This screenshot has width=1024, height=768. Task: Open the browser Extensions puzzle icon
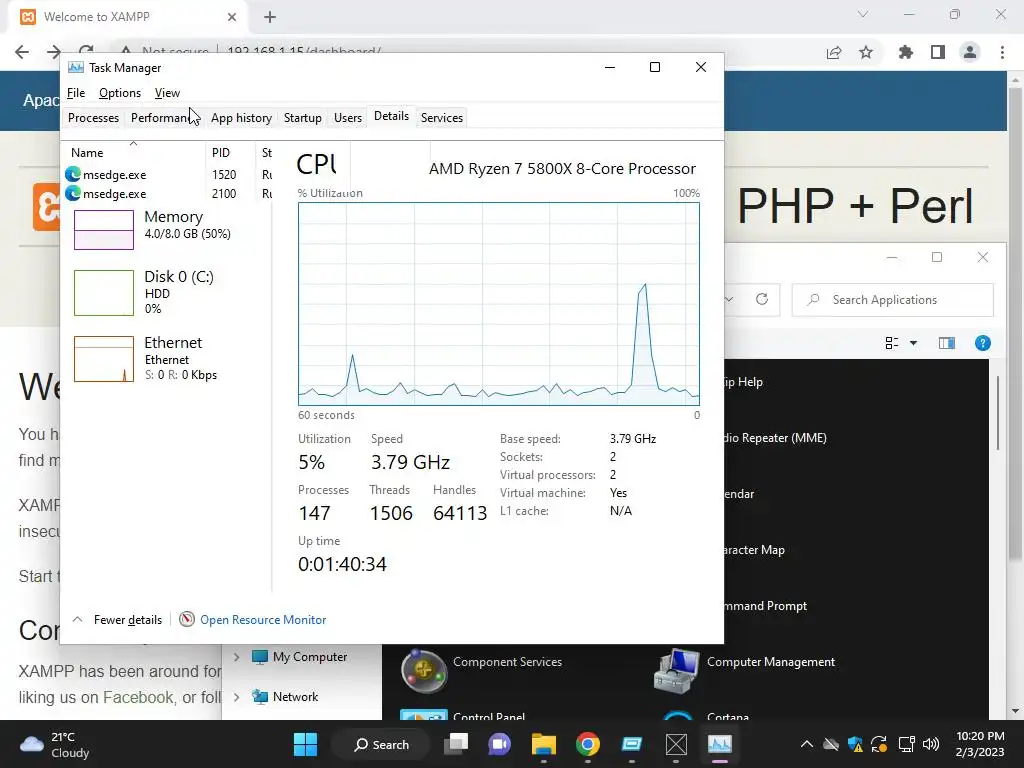click(906, 52)
